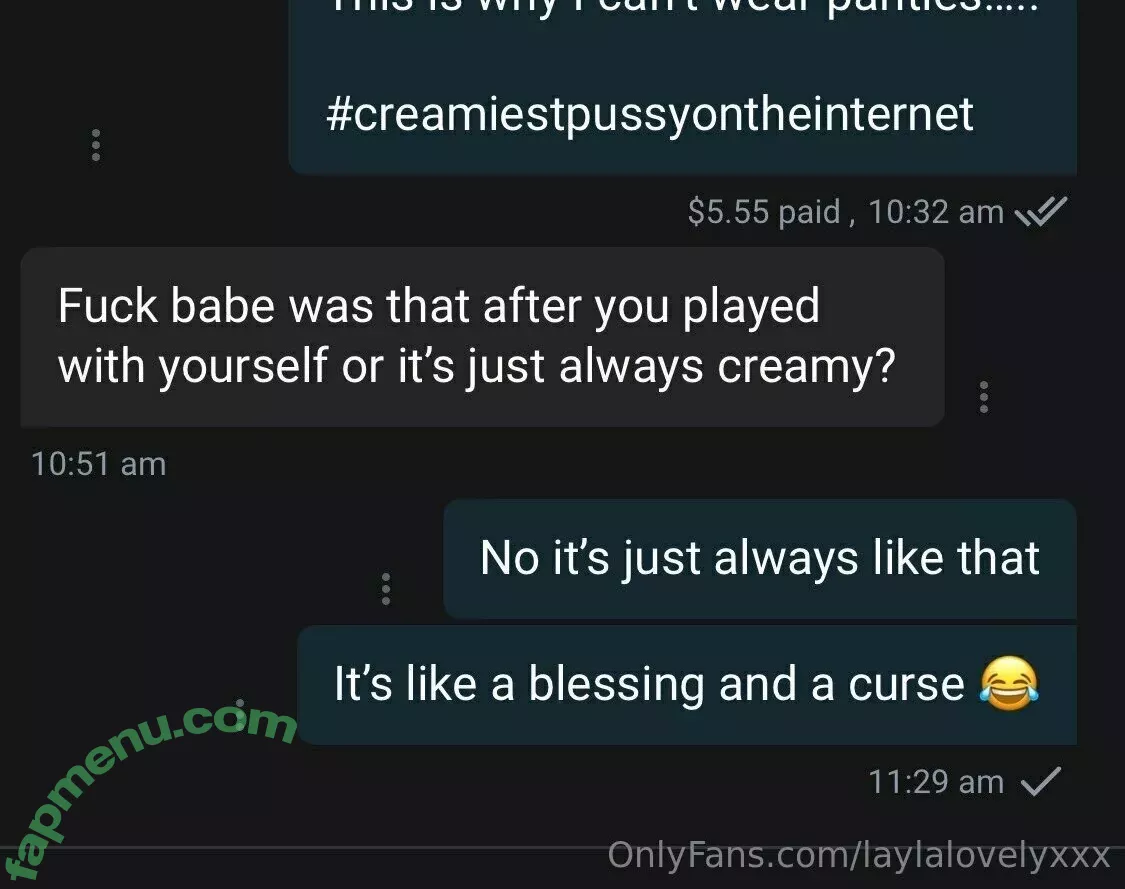Click the OnlyFans.com/laylalovelyxxx watermark text

(x=859, y=855)
